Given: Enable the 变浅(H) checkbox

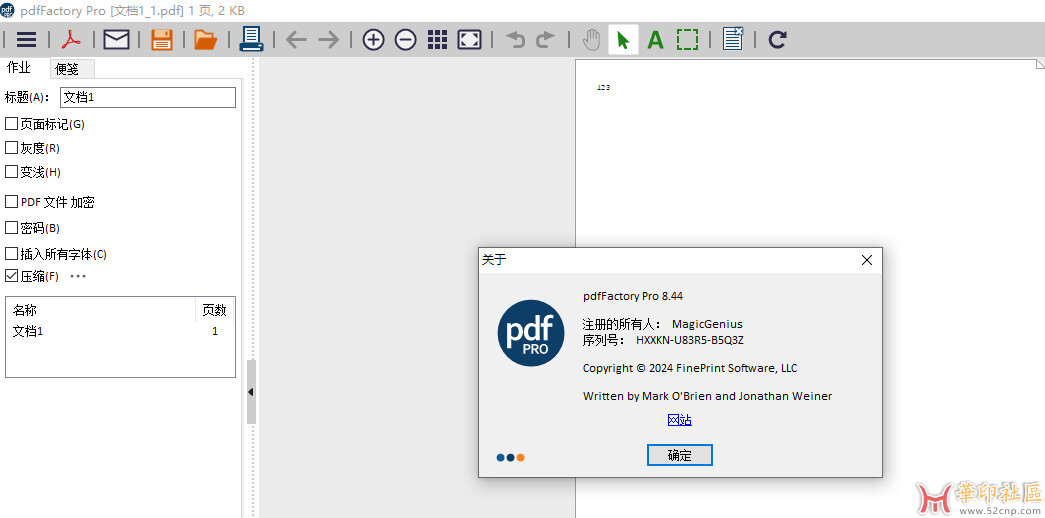Looking at the screenshot, I should click(11, 171).
